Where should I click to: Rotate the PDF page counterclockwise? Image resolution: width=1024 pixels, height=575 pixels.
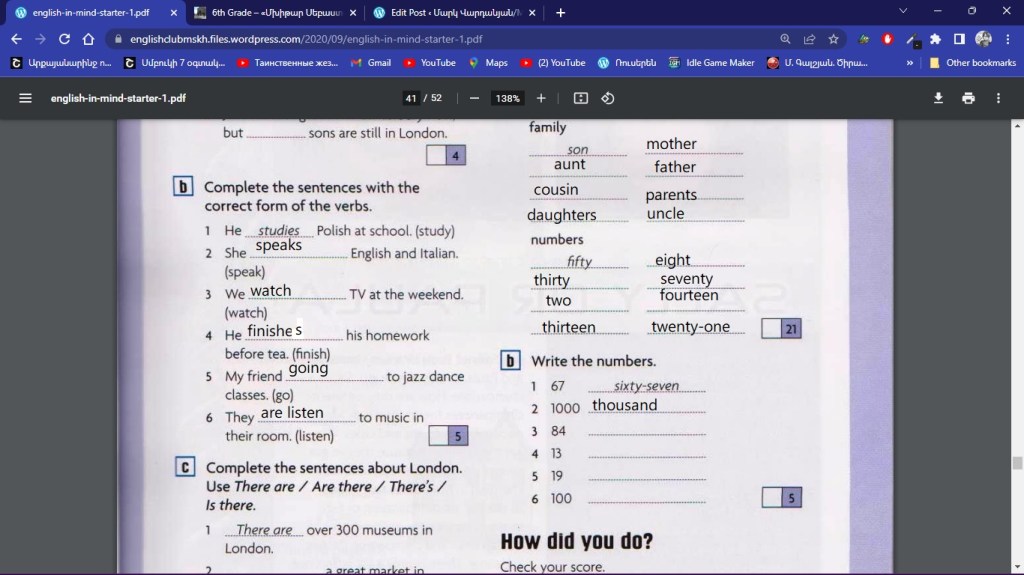pos(607,98)
